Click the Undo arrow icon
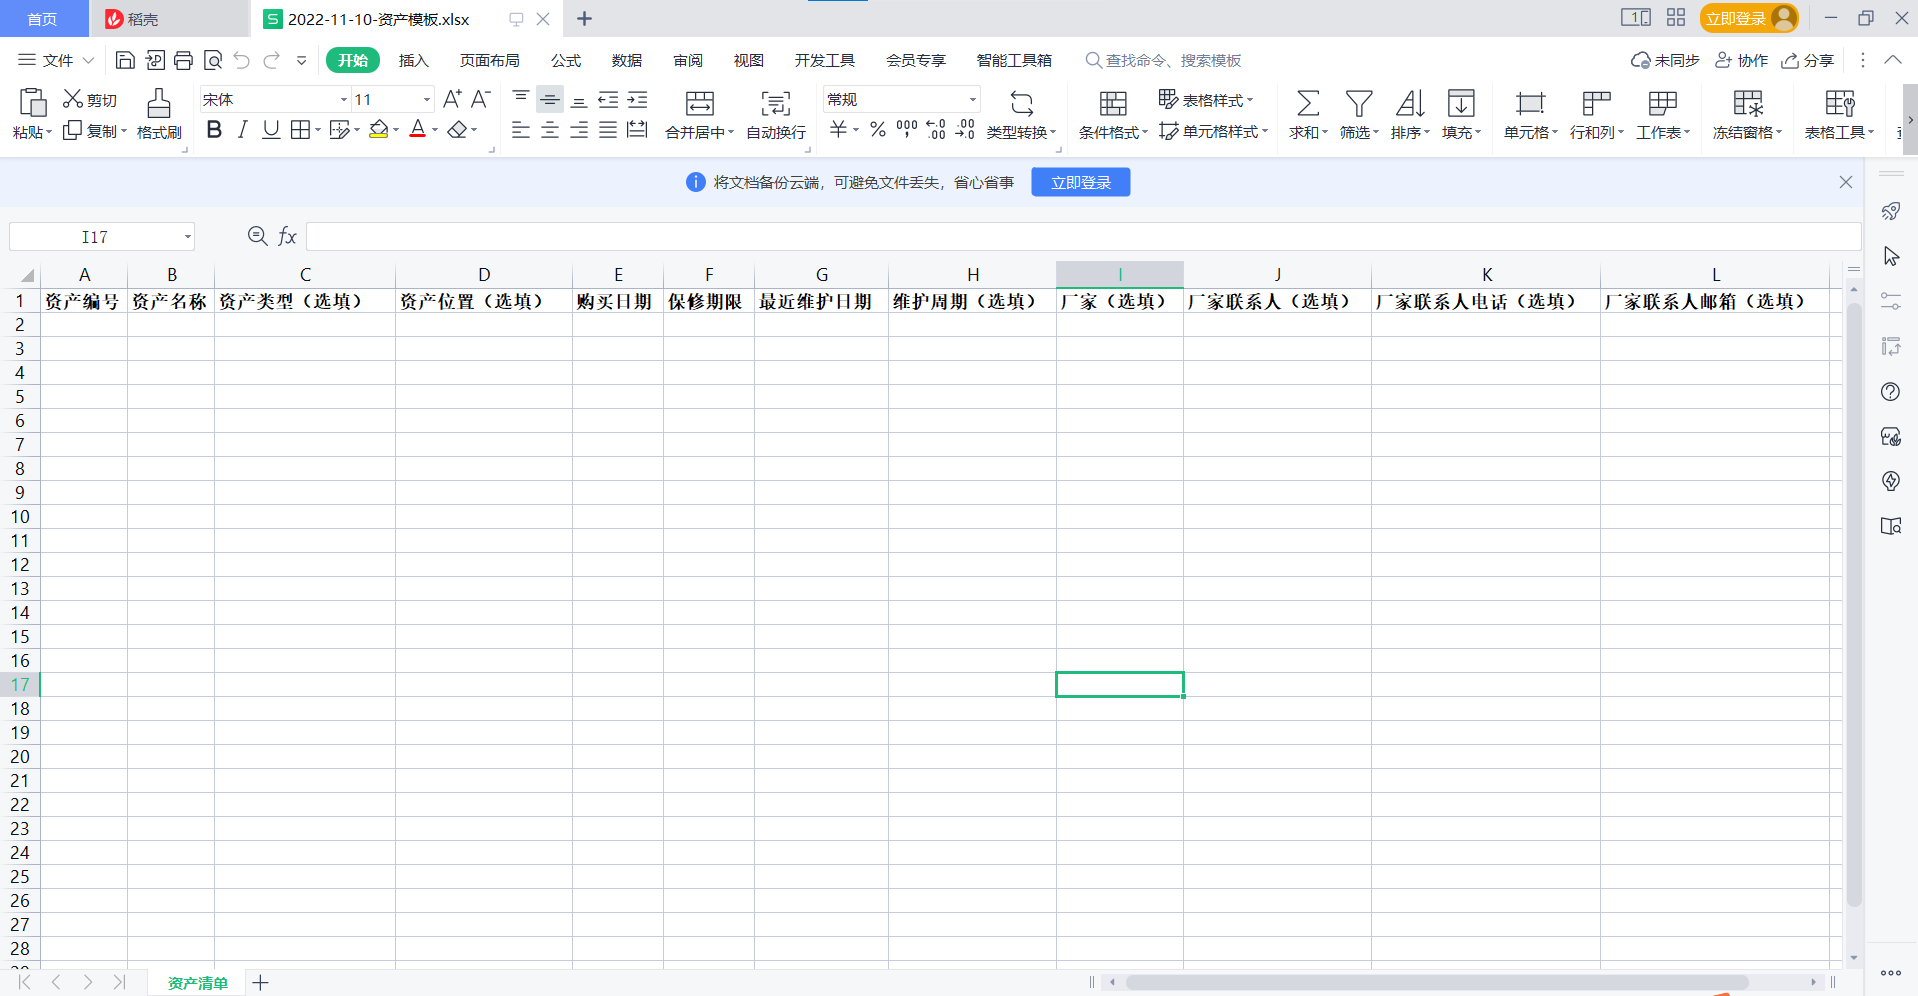 coord(242,60)
